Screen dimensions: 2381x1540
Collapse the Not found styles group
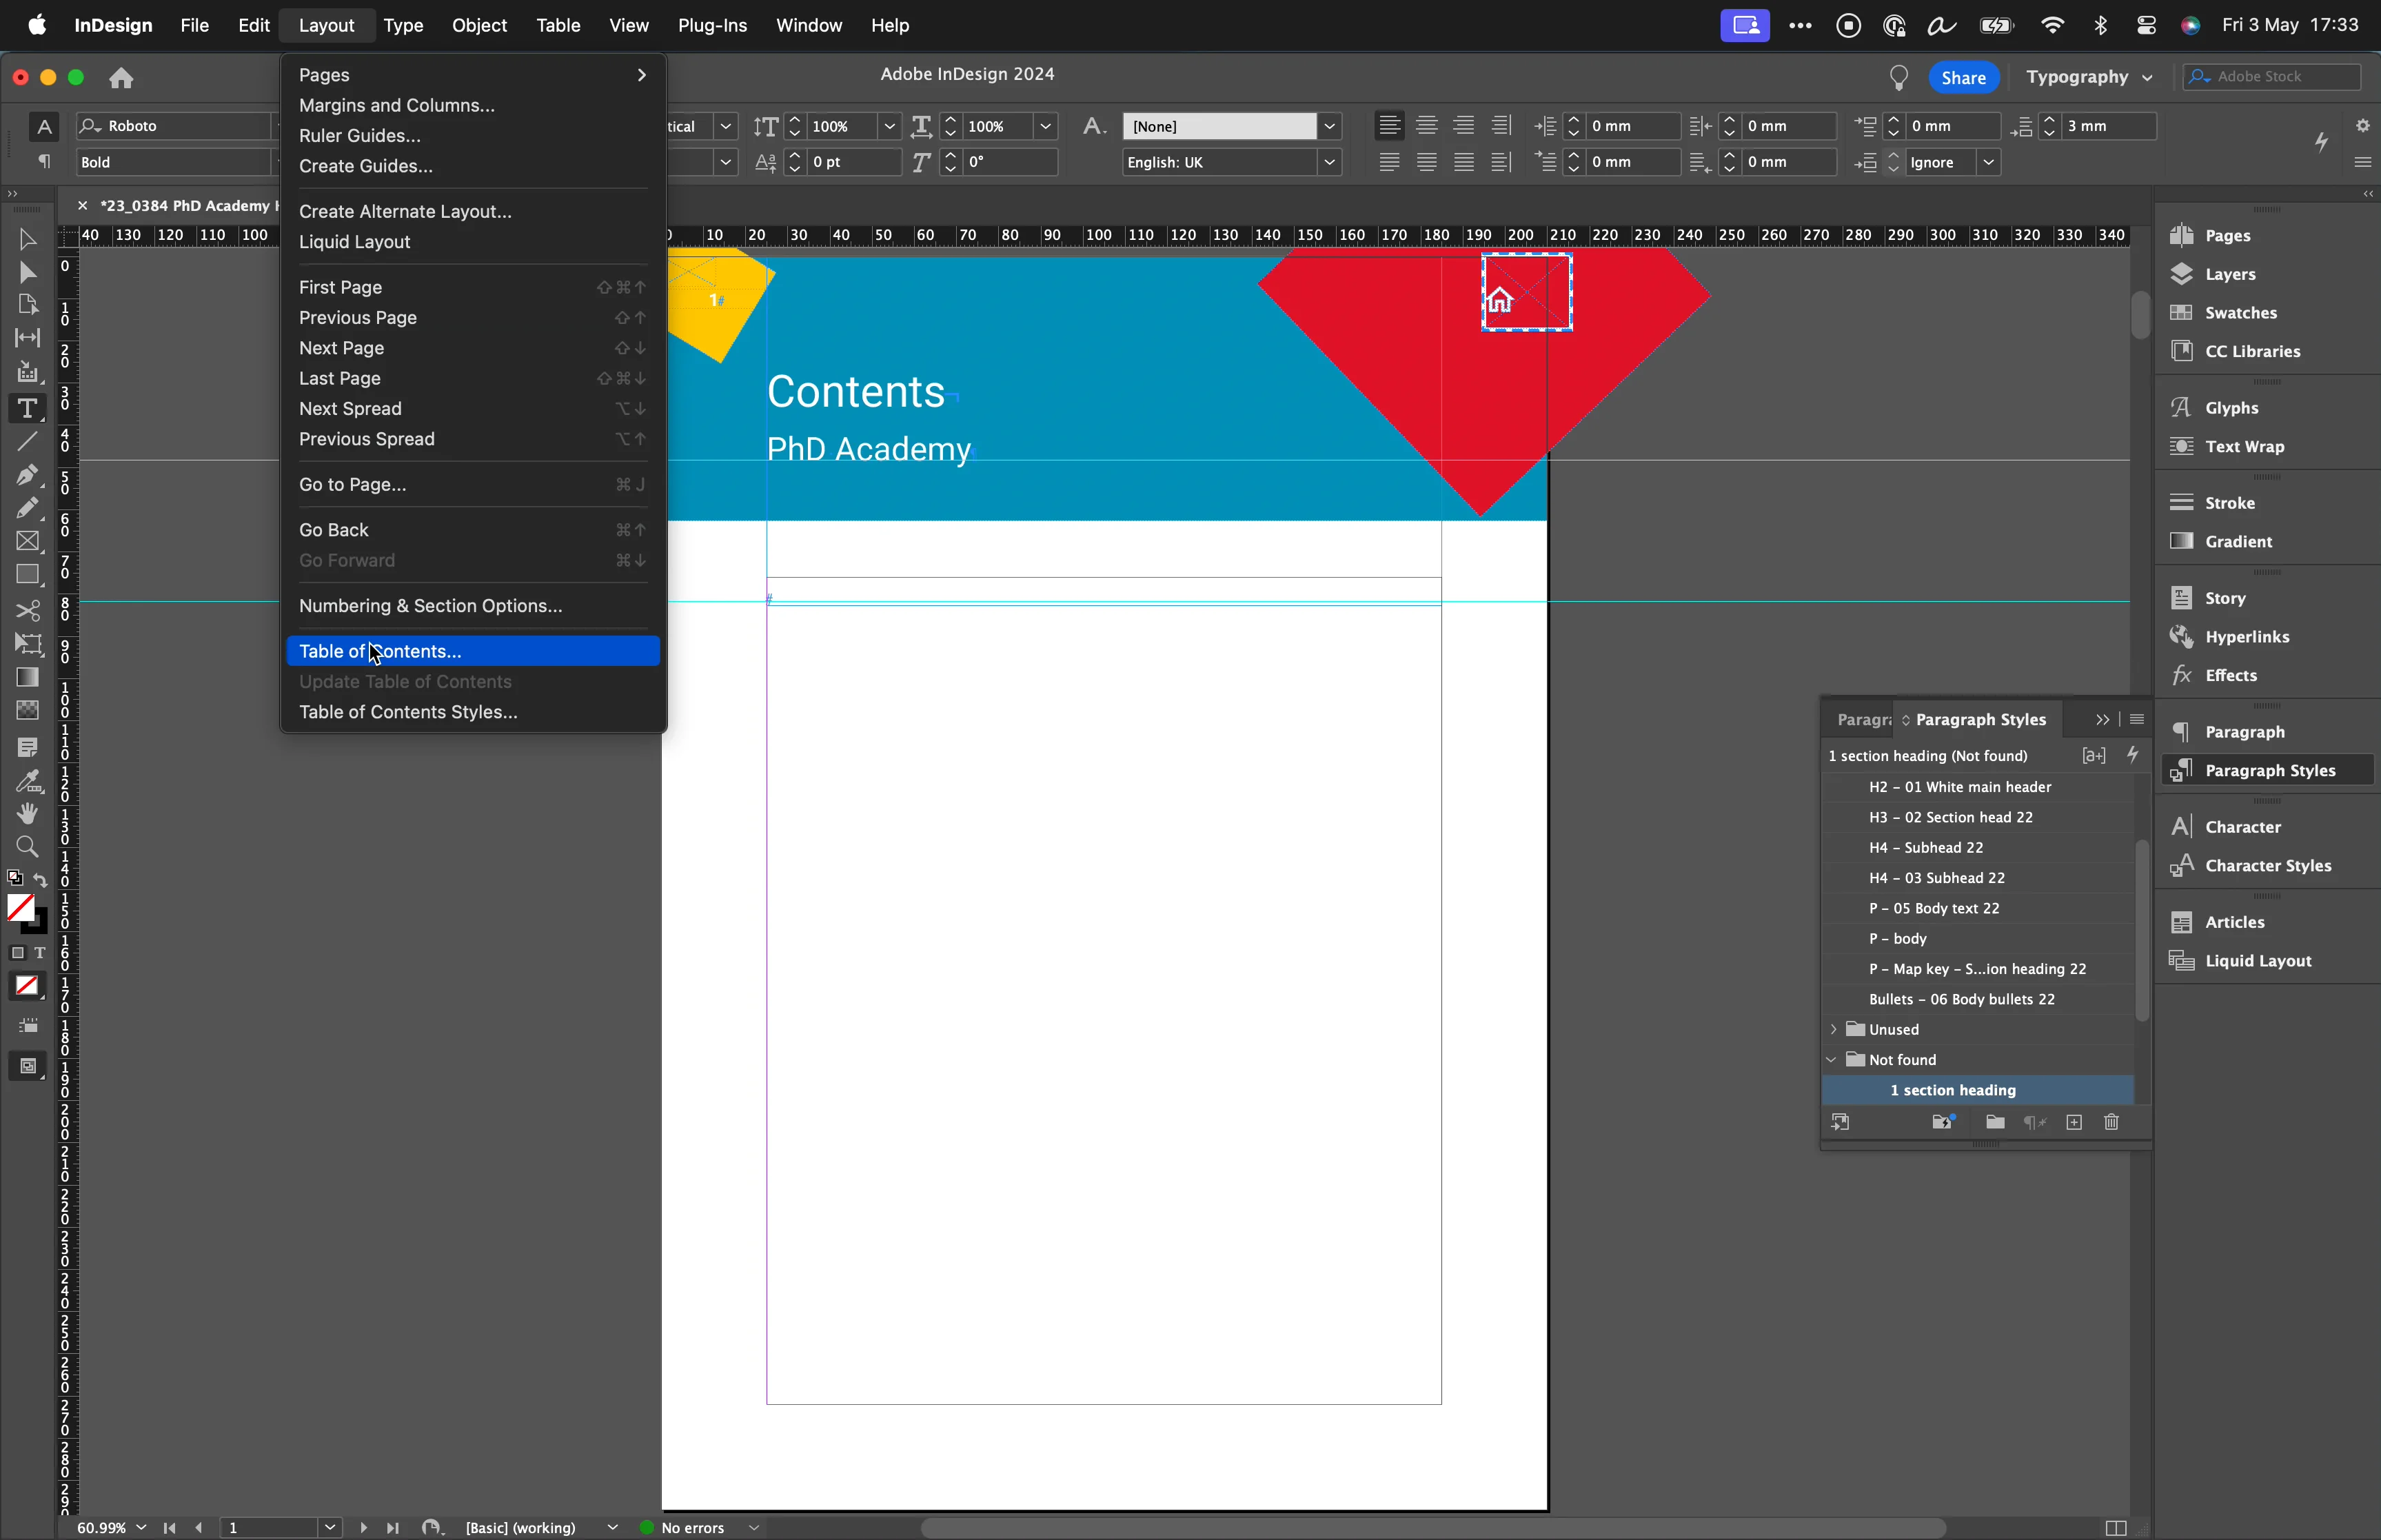pyautogui.click(x=1831, y=1058)
